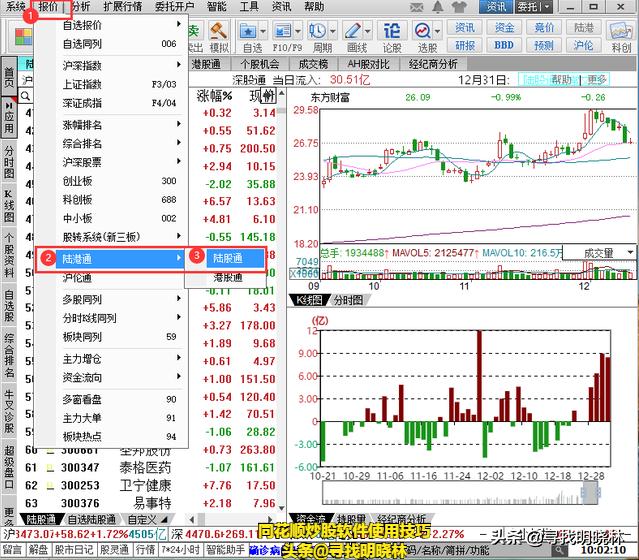Select the 画线 pencil drawing tool
639x560 pixels.
[353, 31]
